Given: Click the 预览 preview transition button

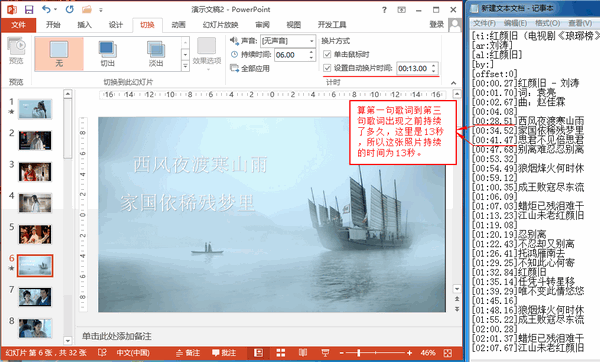Looking at the screenshot, I should [x=16, y=51].
